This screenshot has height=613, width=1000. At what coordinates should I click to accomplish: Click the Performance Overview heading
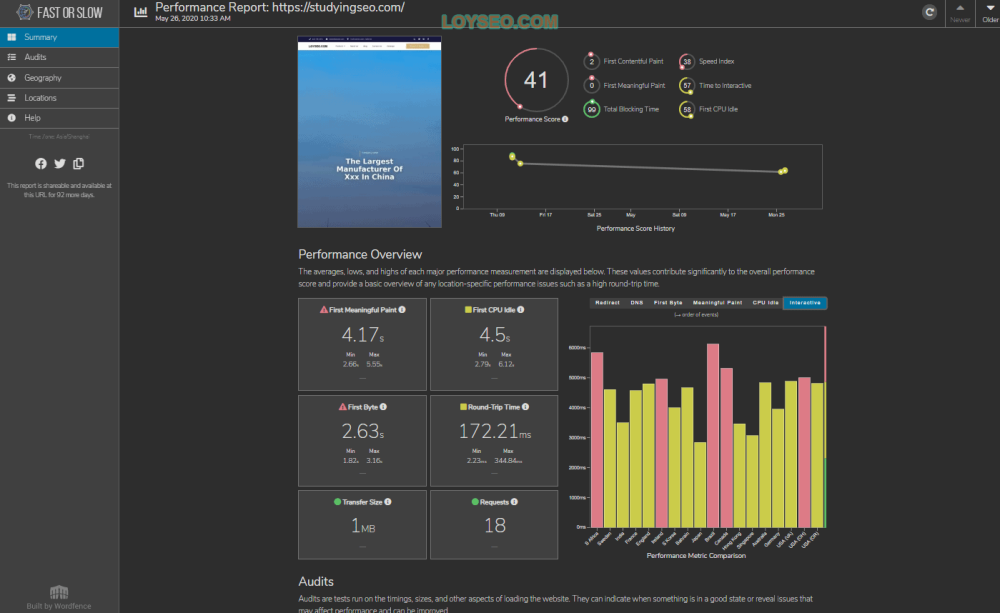point(360,255)
